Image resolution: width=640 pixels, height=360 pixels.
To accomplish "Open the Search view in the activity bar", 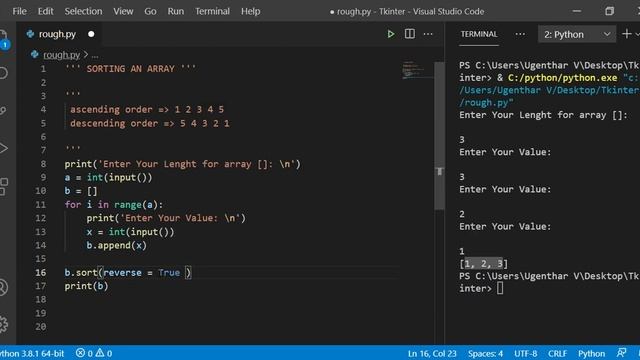I will tap(3, 73).
